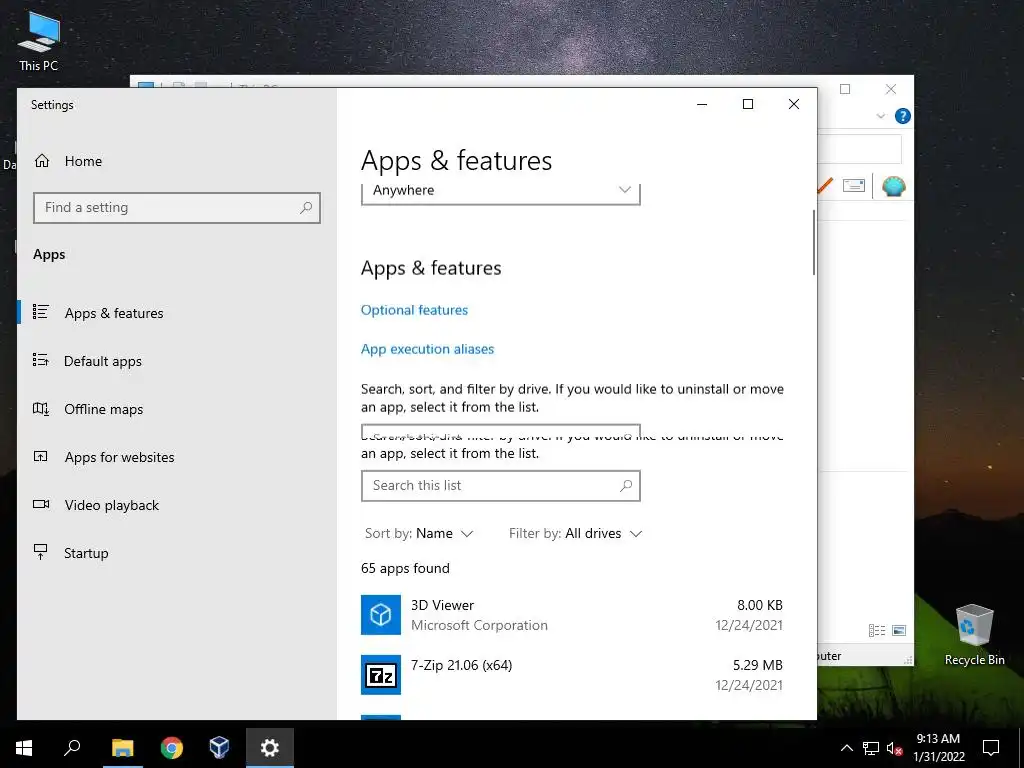Select Recycle Bin desktop icon
Viewport: 1024px width, 768px height.
click(974, 635)
